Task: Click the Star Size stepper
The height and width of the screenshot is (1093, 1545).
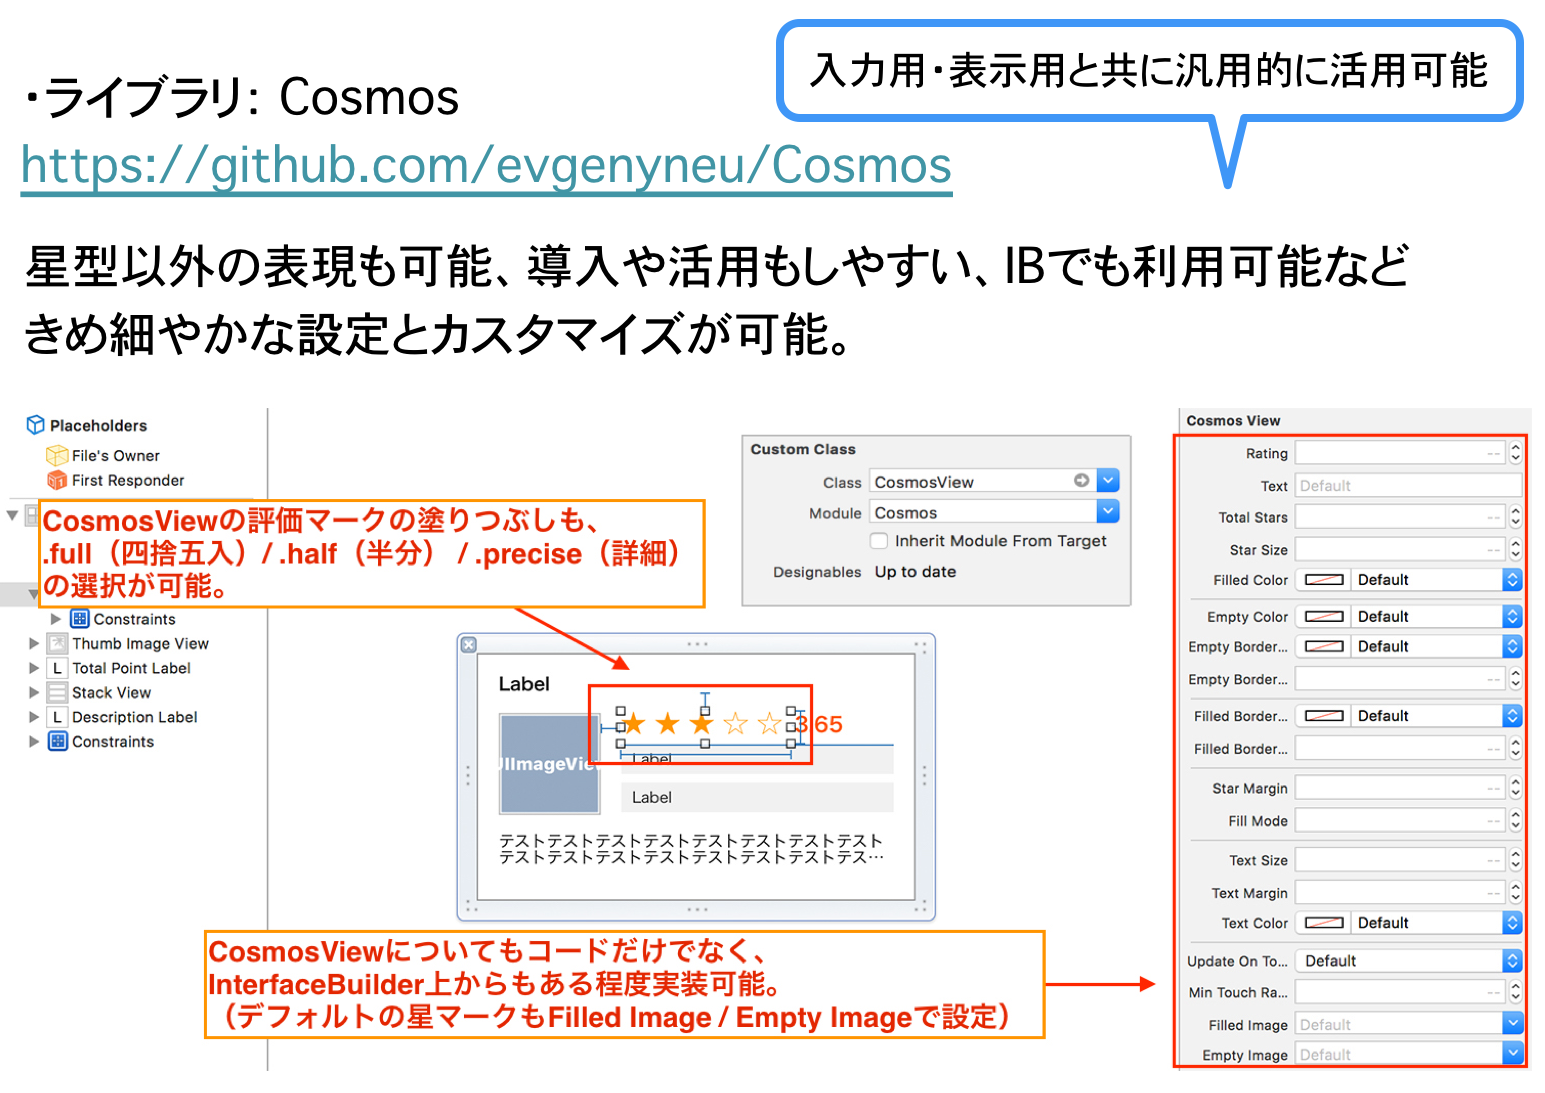Action: click(x=1515, y=549)
